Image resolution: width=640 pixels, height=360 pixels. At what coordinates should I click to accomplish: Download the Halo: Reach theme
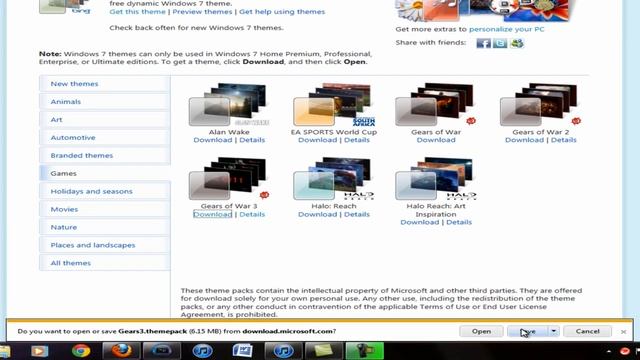point(318,214)
